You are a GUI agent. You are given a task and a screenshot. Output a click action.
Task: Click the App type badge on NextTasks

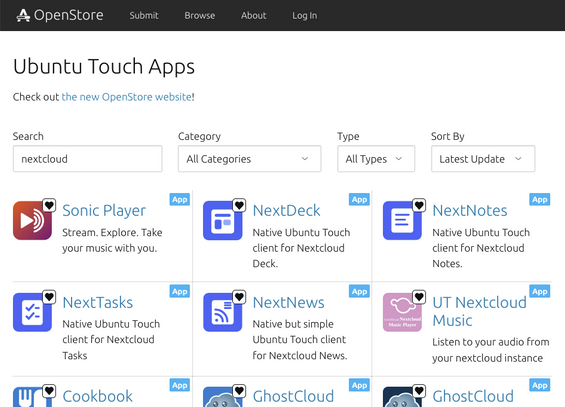[x=179, y=291]
